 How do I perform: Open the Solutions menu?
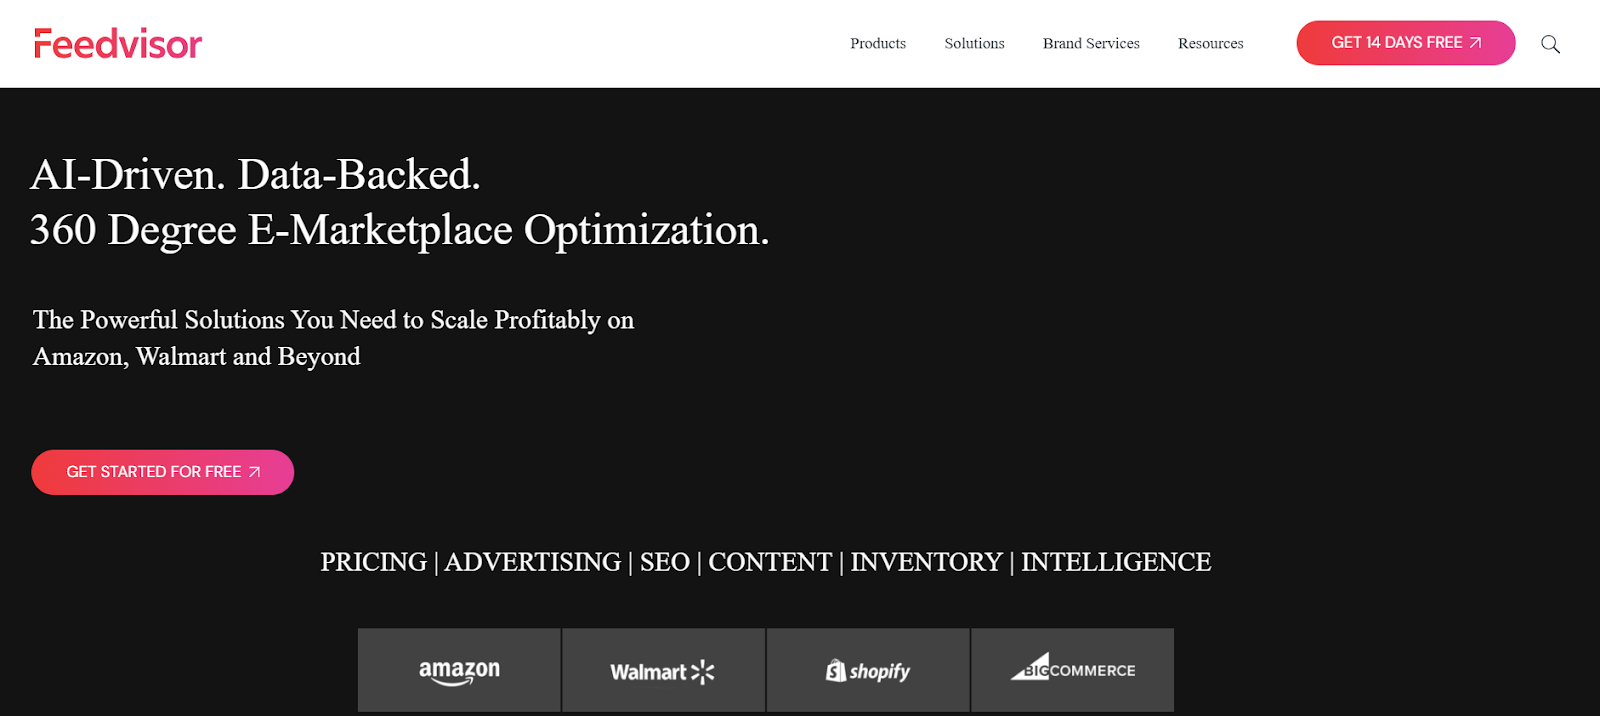[x=974, y=44]
